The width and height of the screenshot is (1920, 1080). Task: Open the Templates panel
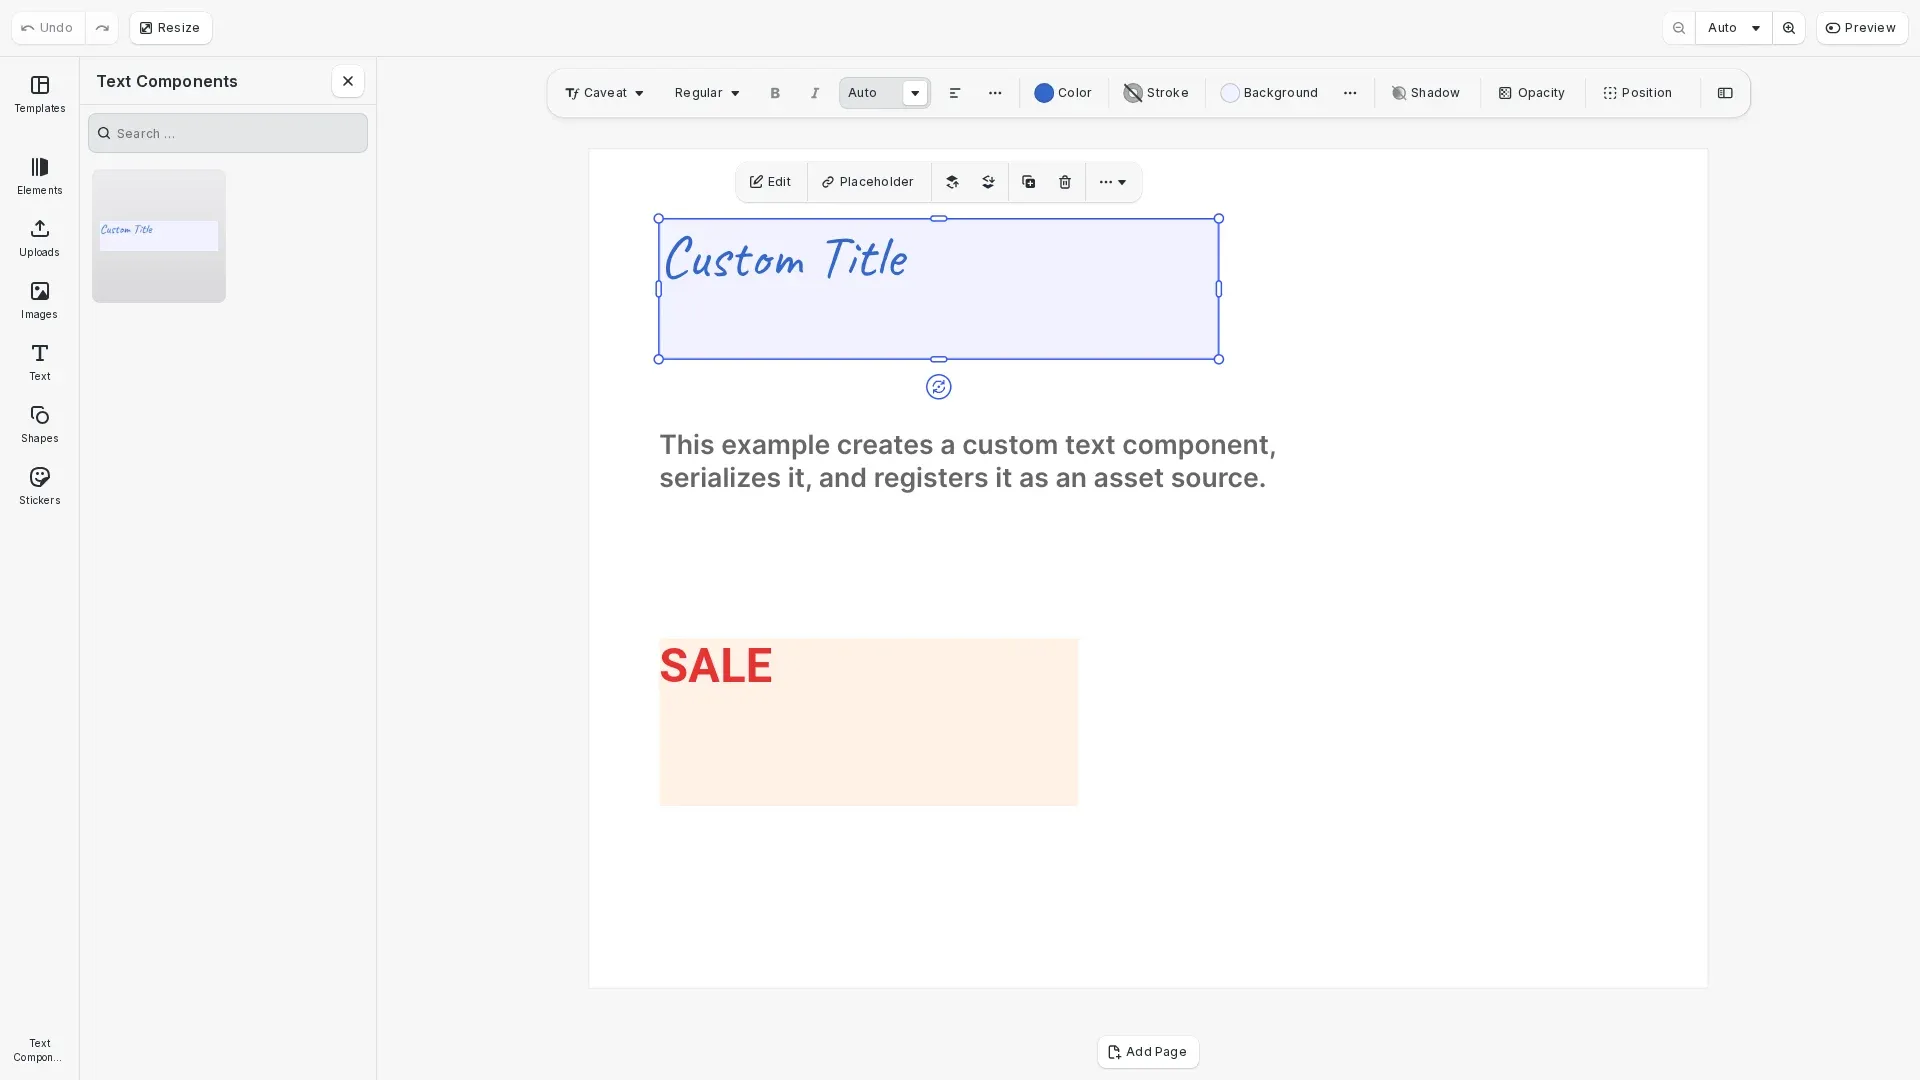pos(39,93)
